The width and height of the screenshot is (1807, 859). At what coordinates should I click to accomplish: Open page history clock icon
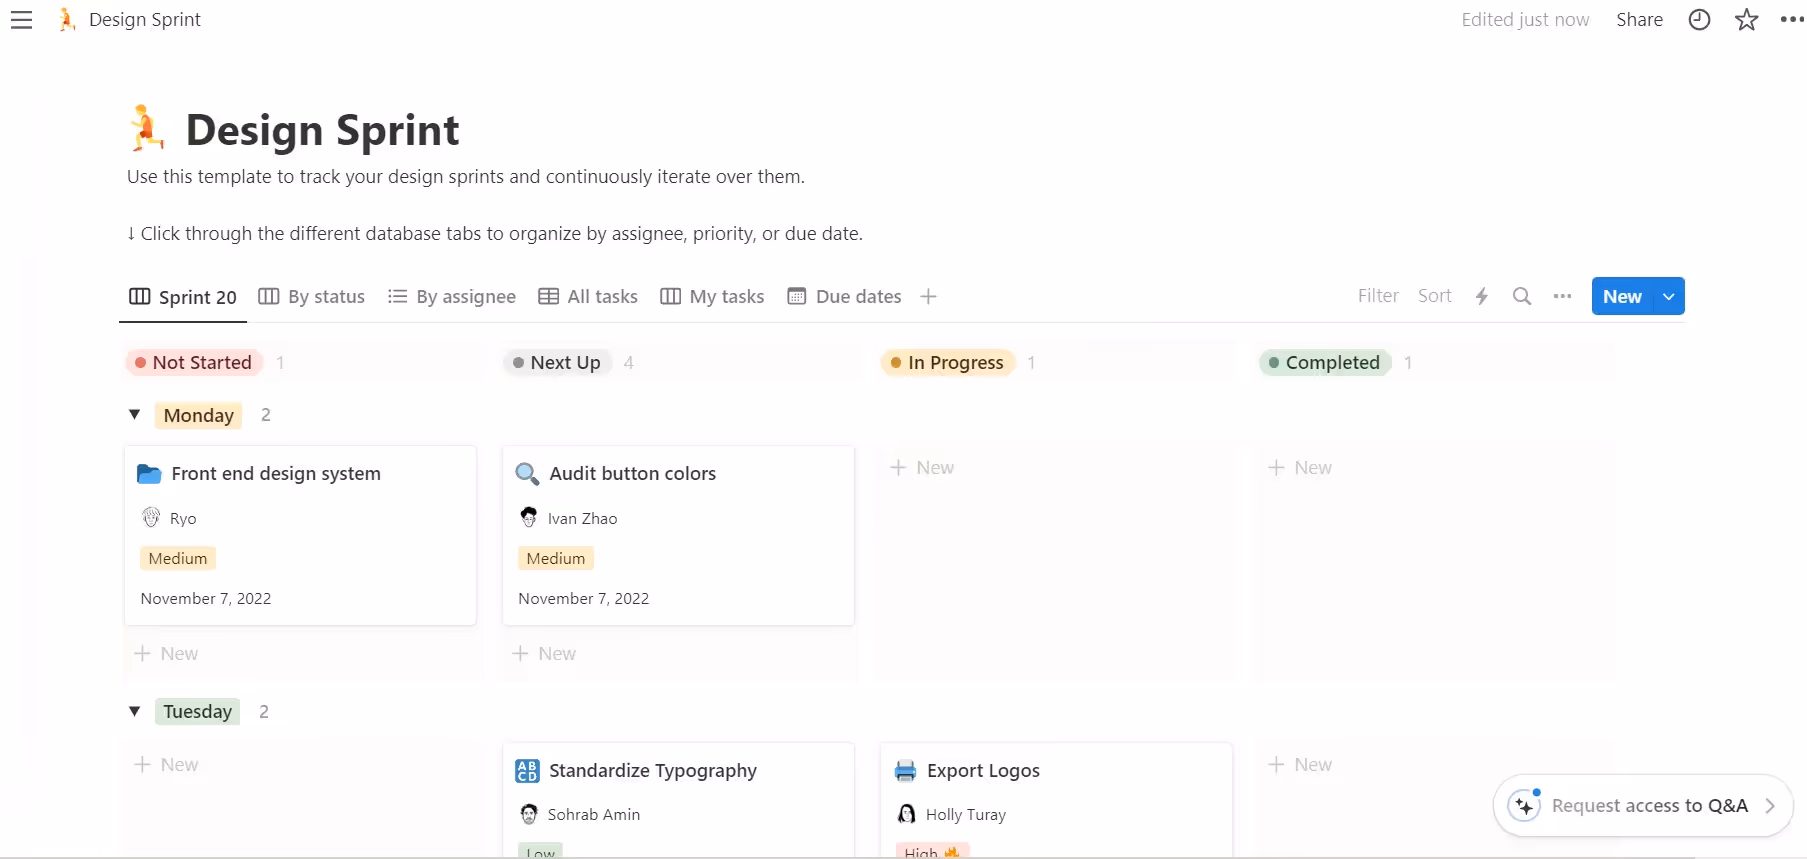point(1699,20)
